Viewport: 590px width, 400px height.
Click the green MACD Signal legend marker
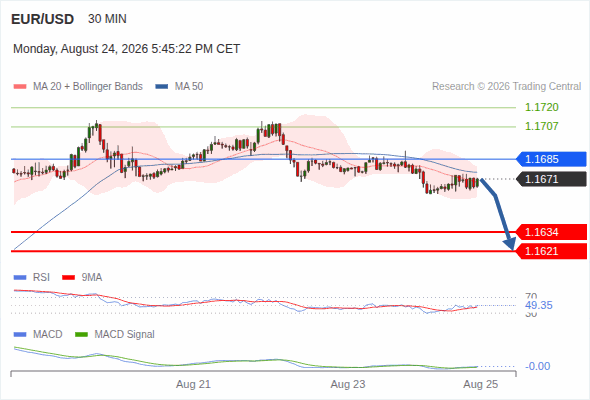click(81, 335)
